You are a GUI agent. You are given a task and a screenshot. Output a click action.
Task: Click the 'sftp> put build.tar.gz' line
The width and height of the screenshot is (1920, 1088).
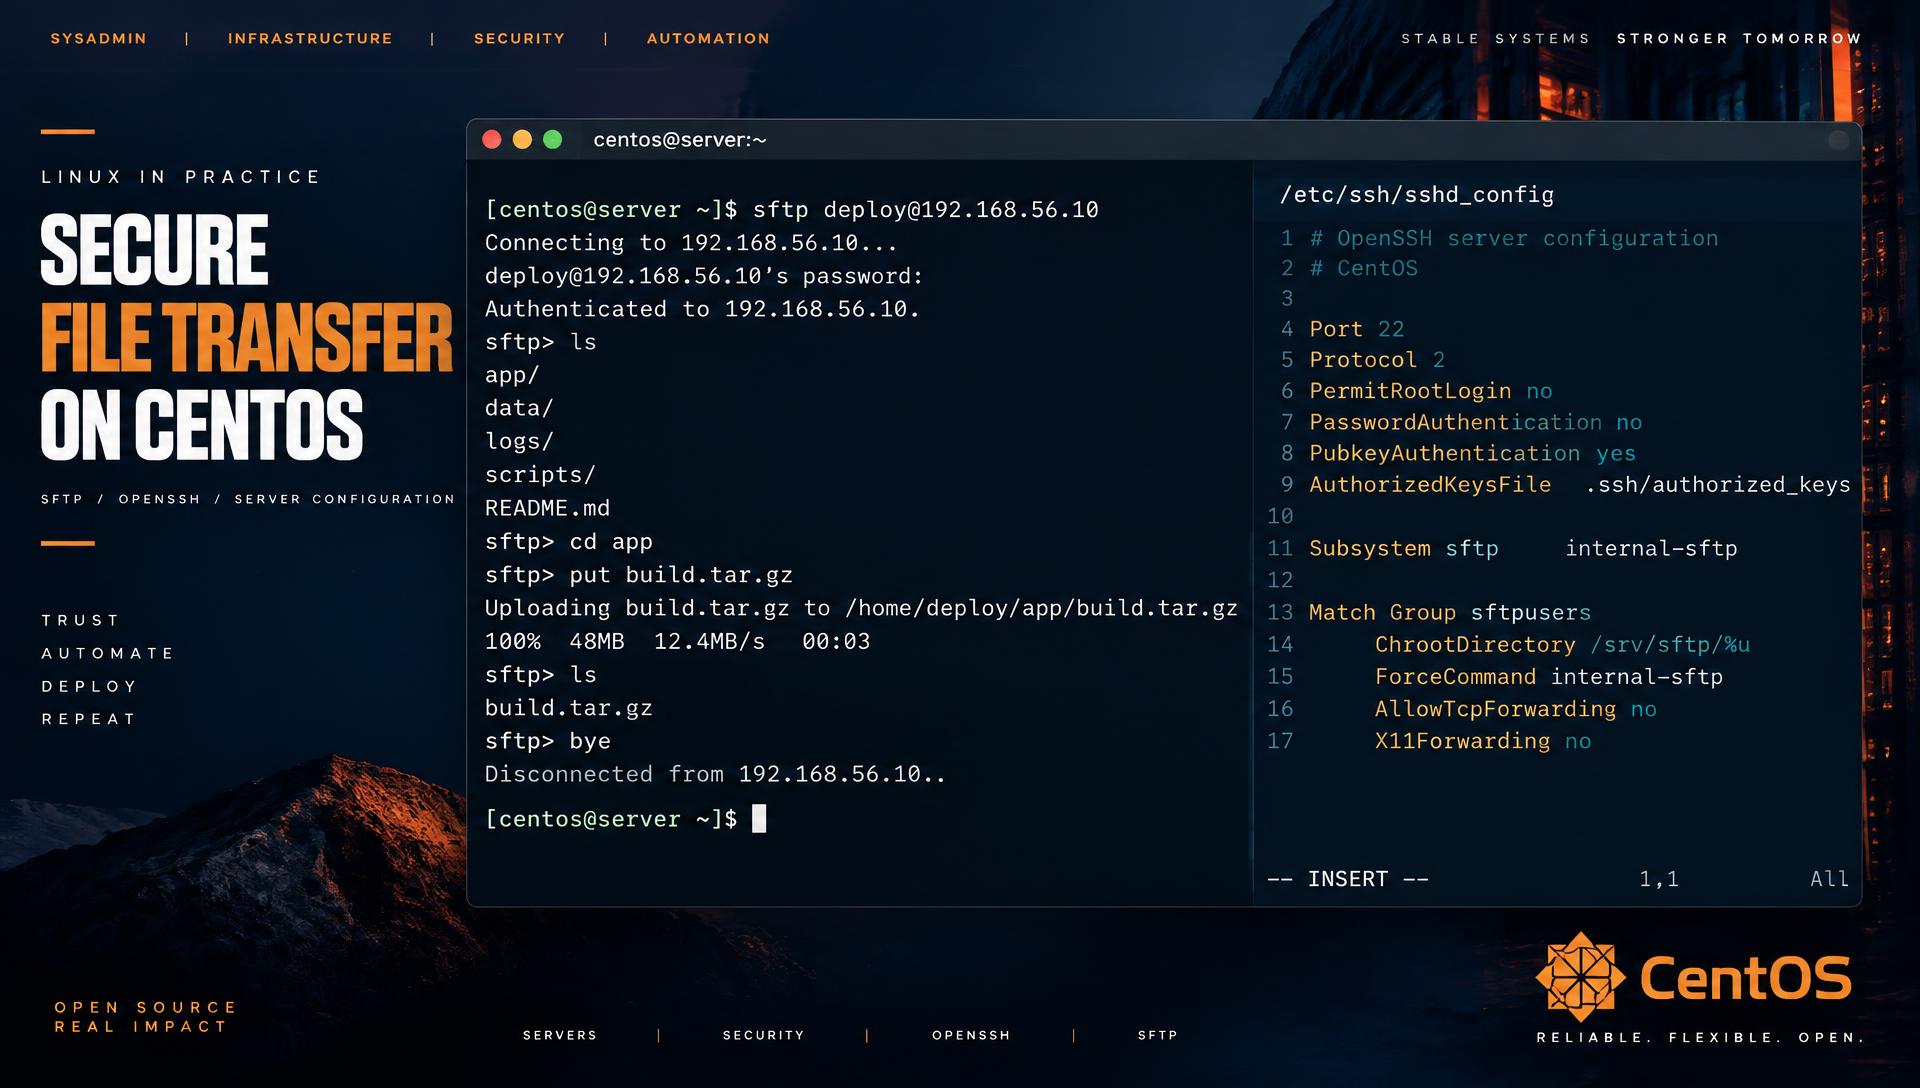tap(638, 575)
